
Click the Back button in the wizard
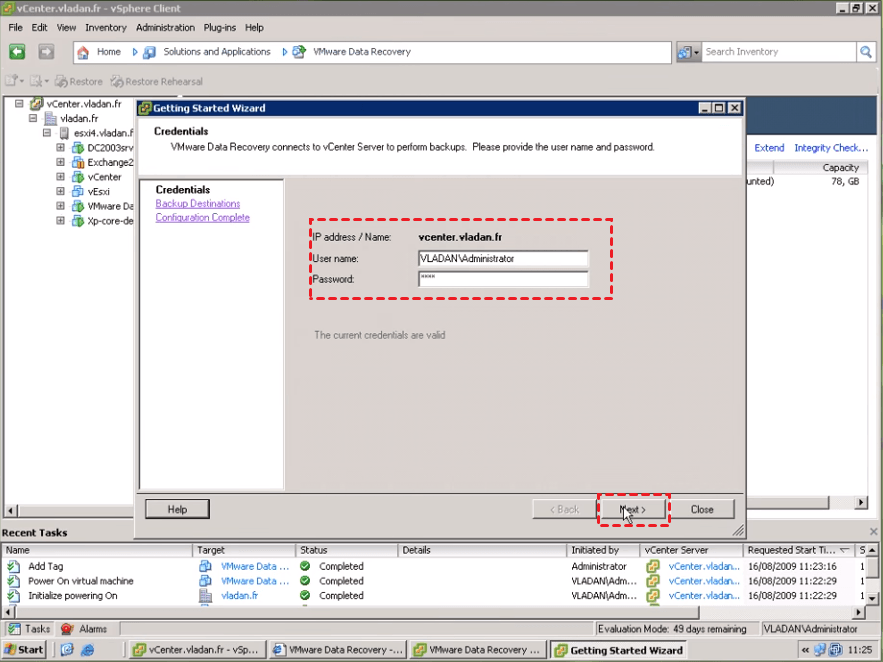[x=564, y=509]
